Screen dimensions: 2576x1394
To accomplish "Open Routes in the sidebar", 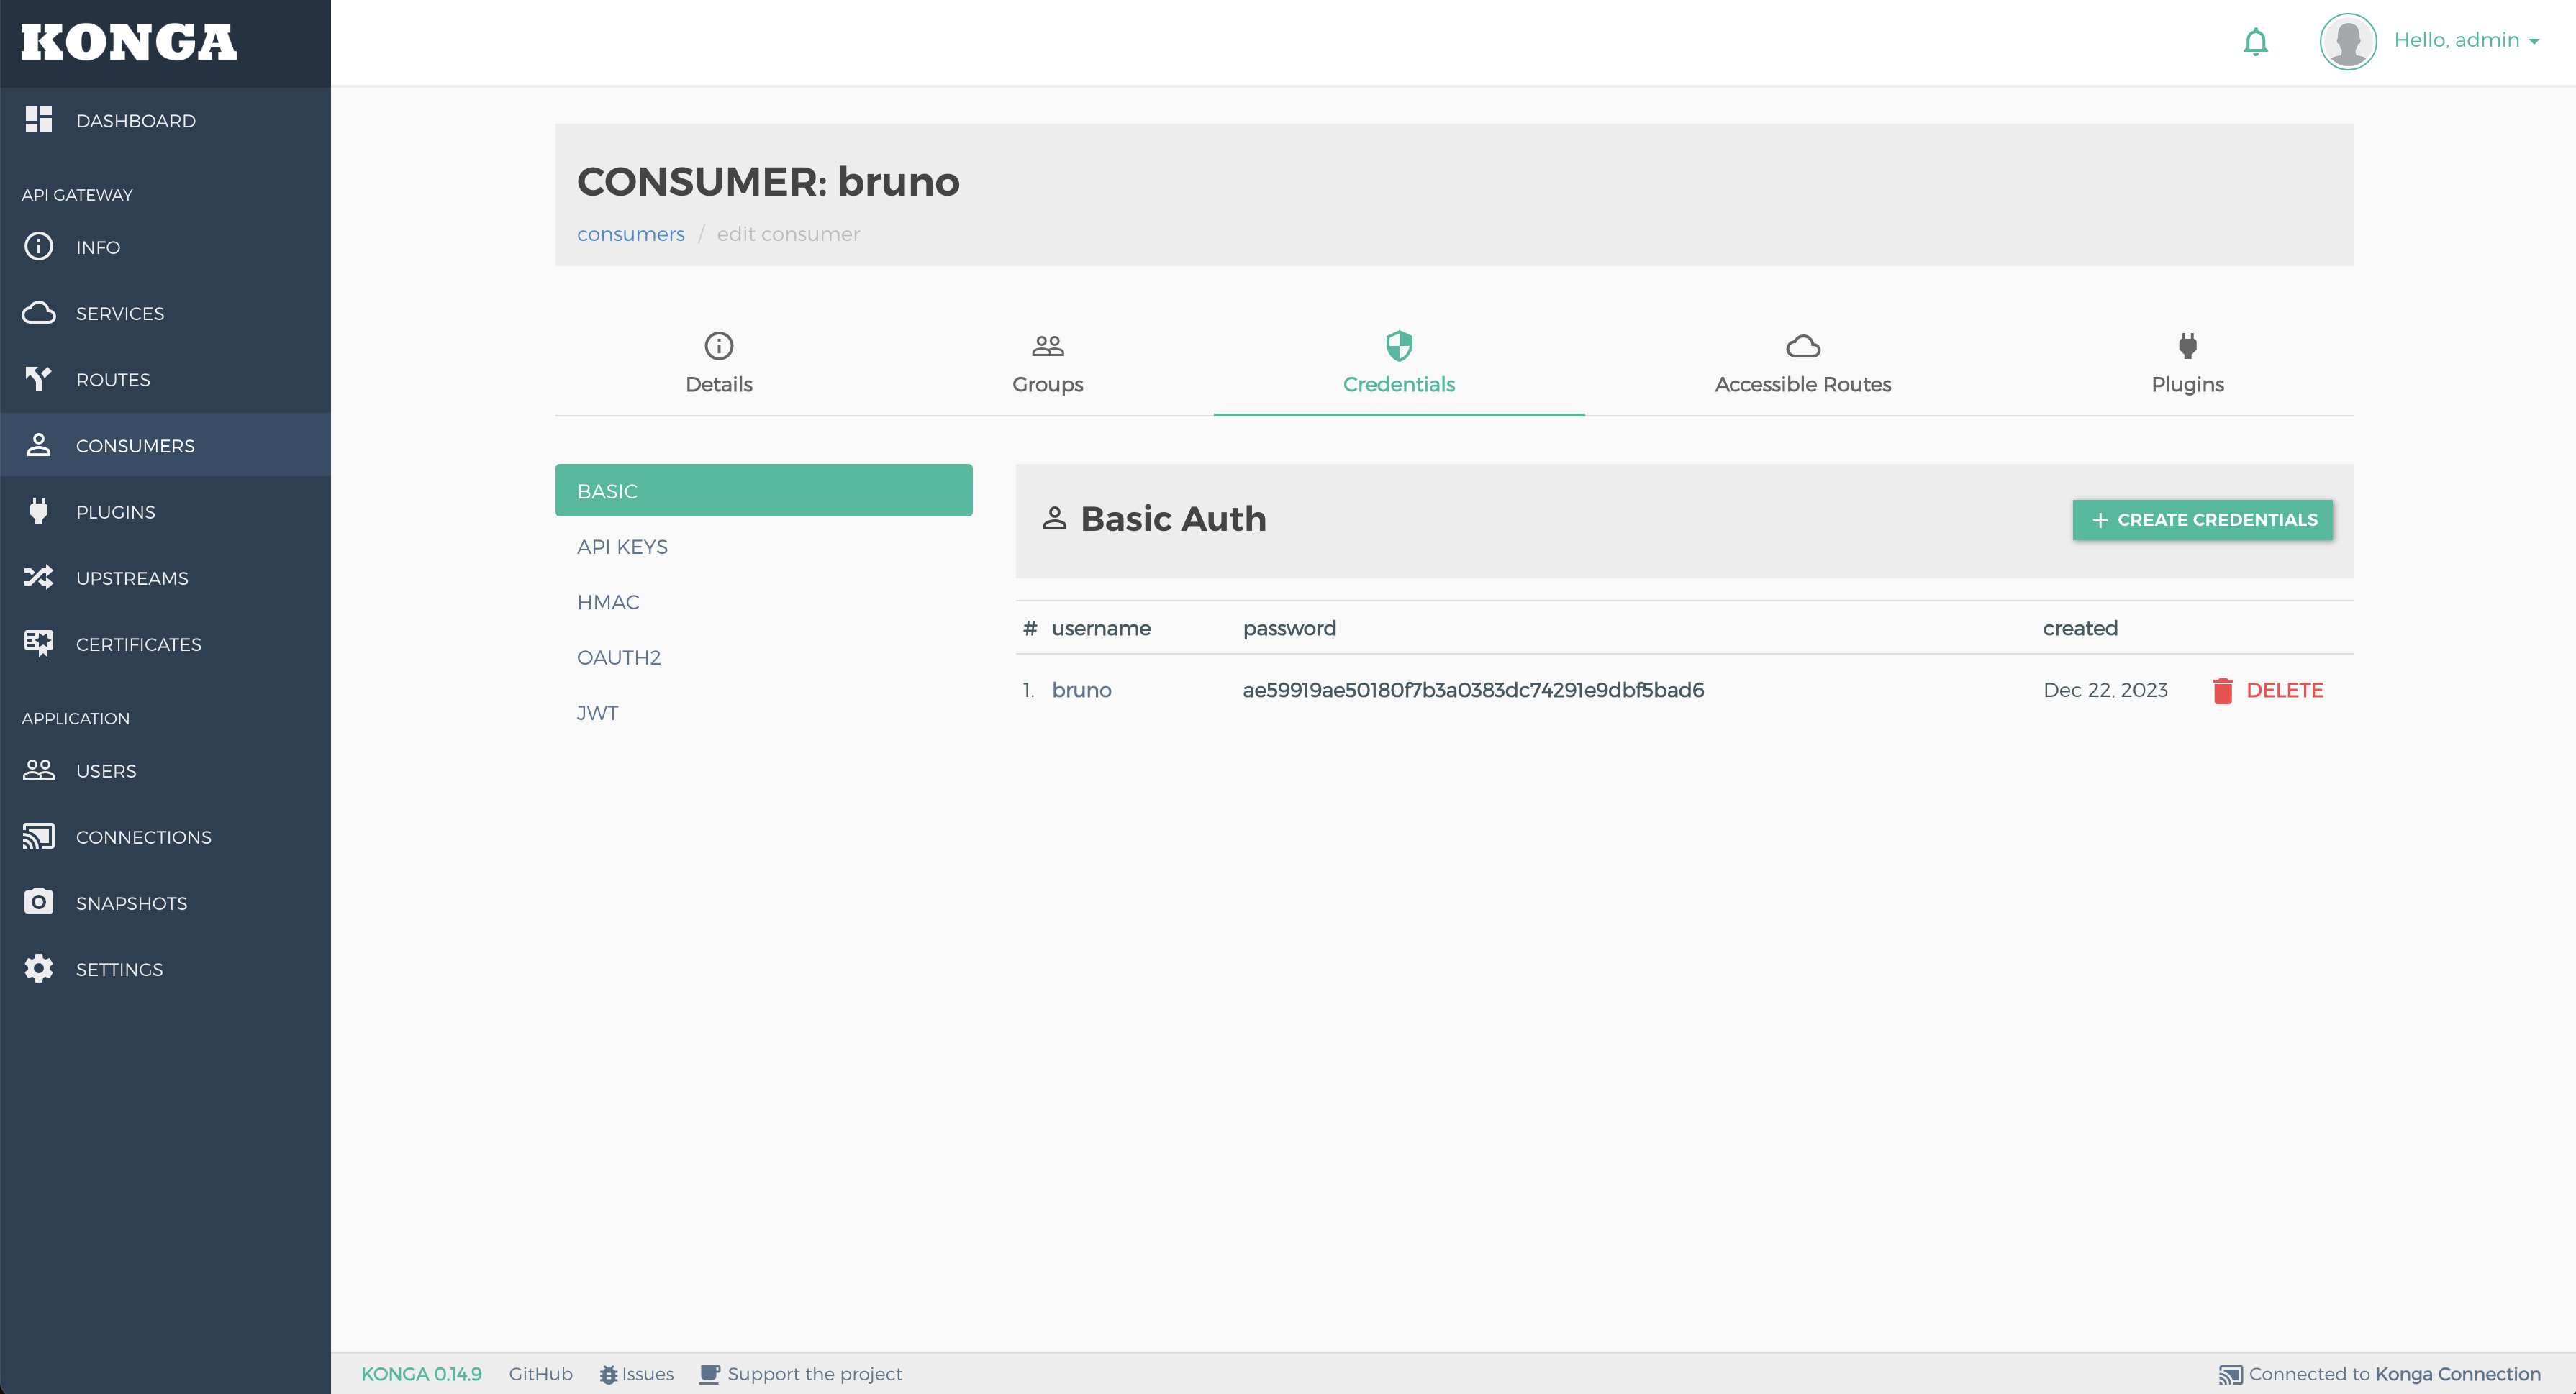I will pyautogui.click(x=113, y=380).
